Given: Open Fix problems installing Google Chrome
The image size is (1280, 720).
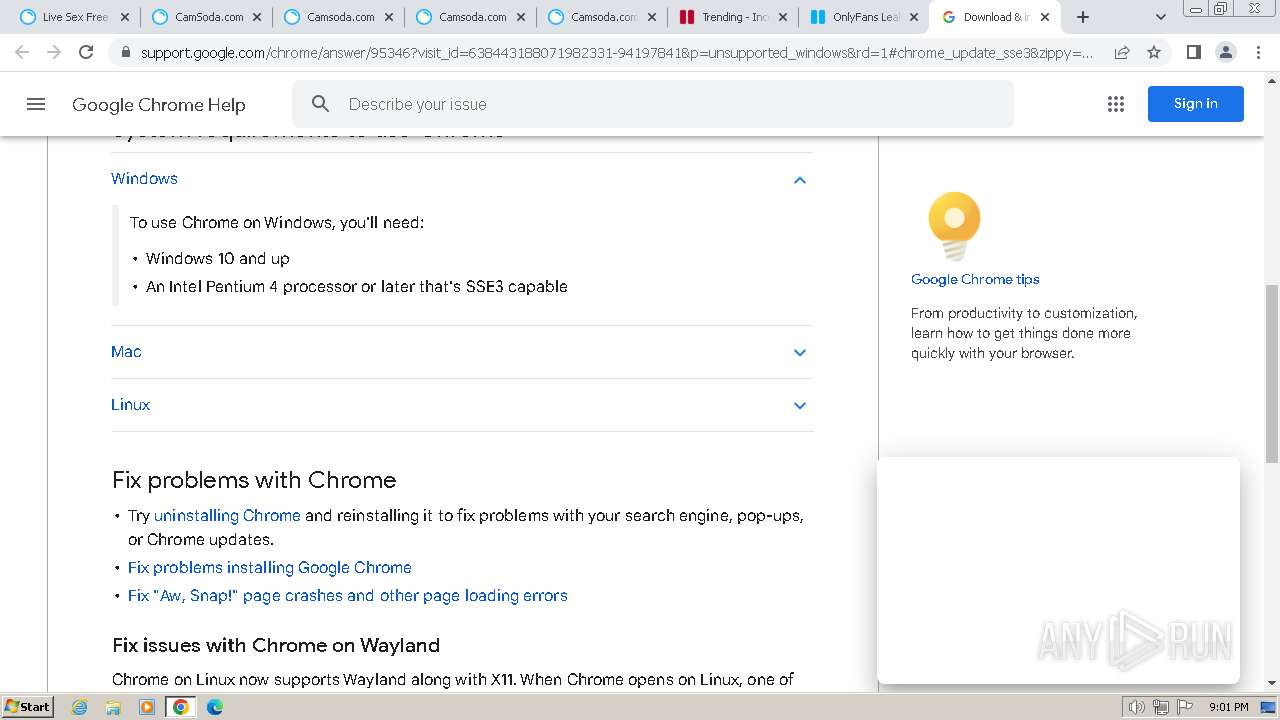Looking at the screenshot, I should click(269, 567).
